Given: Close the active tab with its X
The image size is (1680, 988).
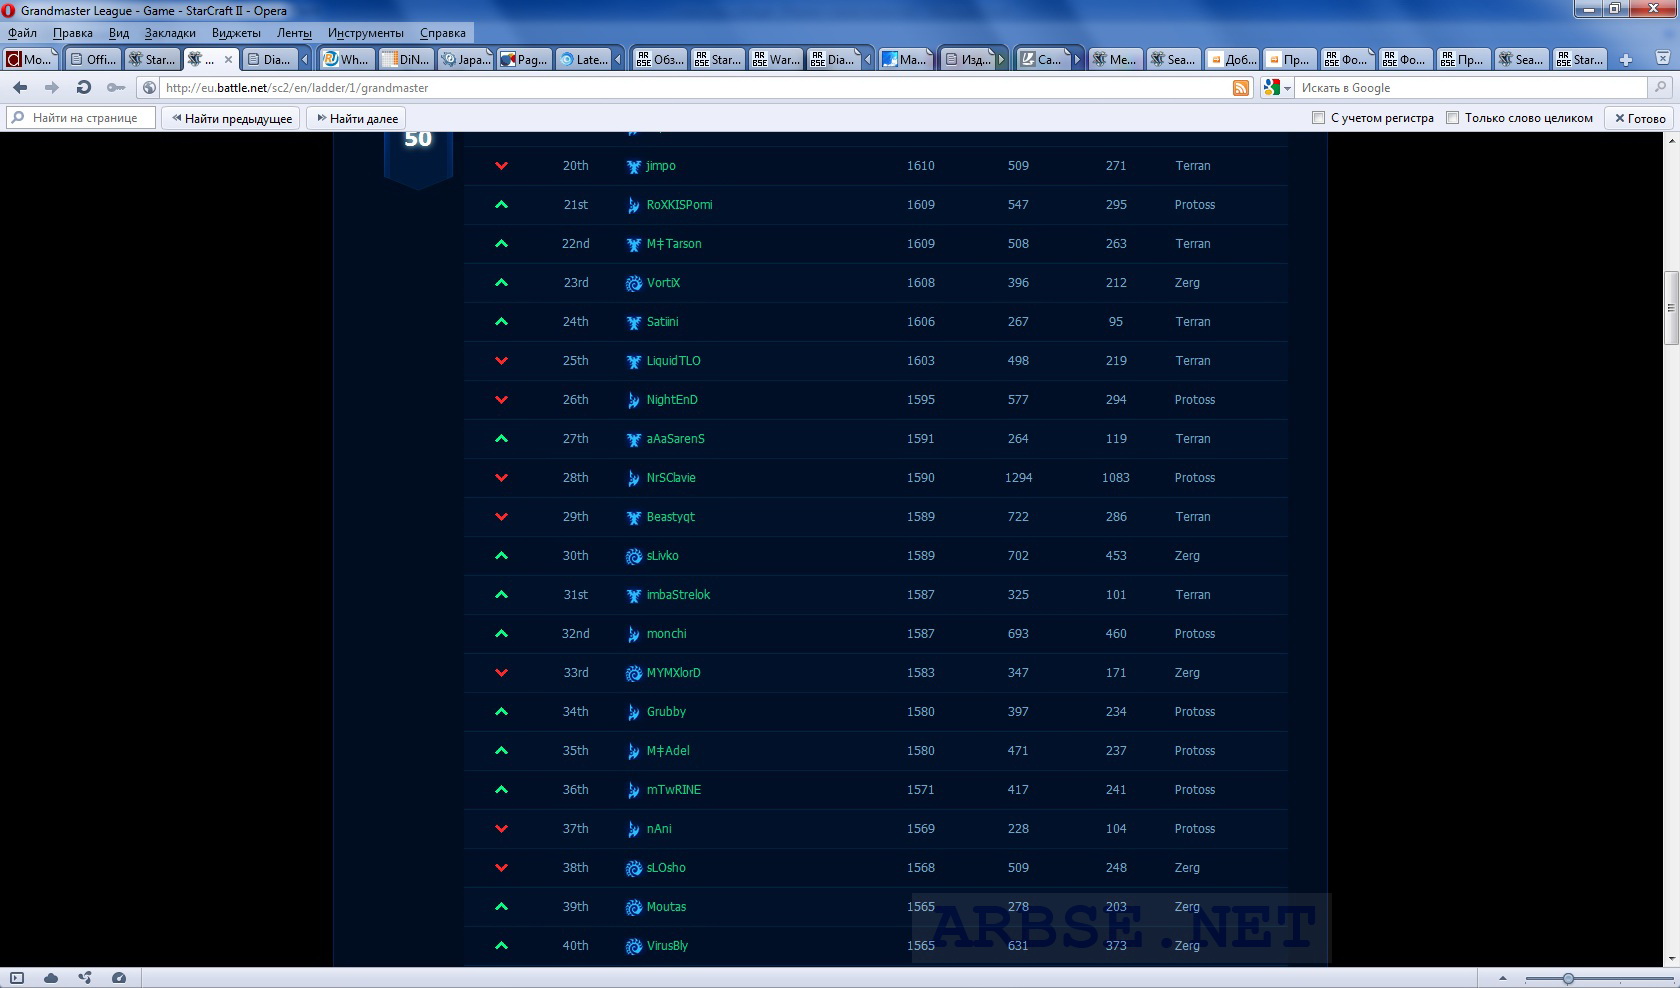Looking at the screenshot, I should [x=228, y=60].
